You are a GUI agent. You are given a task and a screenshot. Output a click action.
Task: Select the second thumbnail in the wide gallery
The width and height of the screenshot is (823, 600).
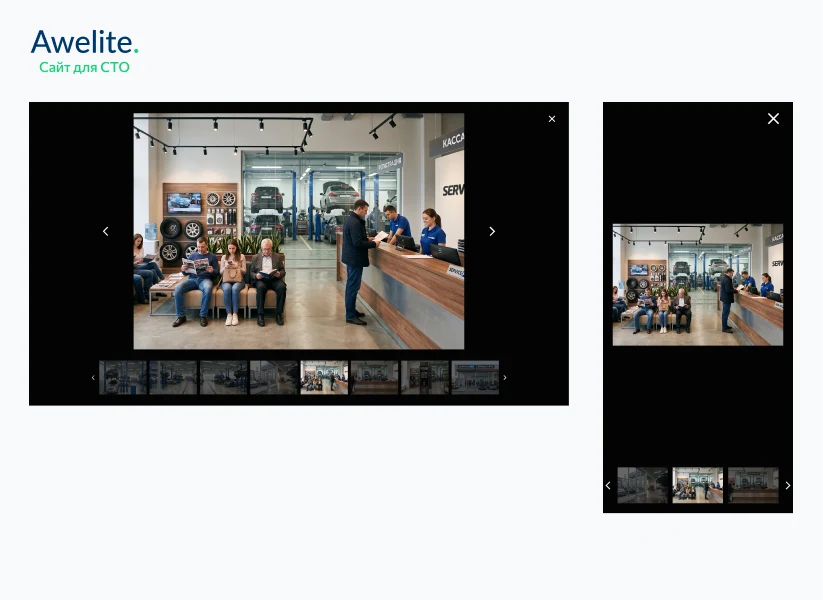[173, 377]
